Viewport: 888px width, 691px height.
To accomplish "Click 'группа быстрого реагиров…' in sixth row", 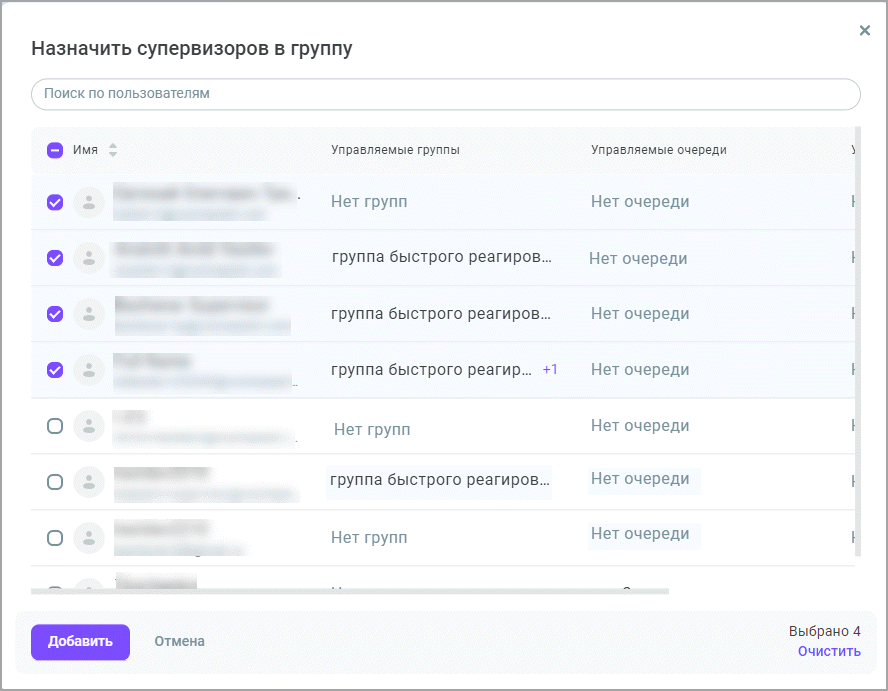I will click(x=439, y=480).
